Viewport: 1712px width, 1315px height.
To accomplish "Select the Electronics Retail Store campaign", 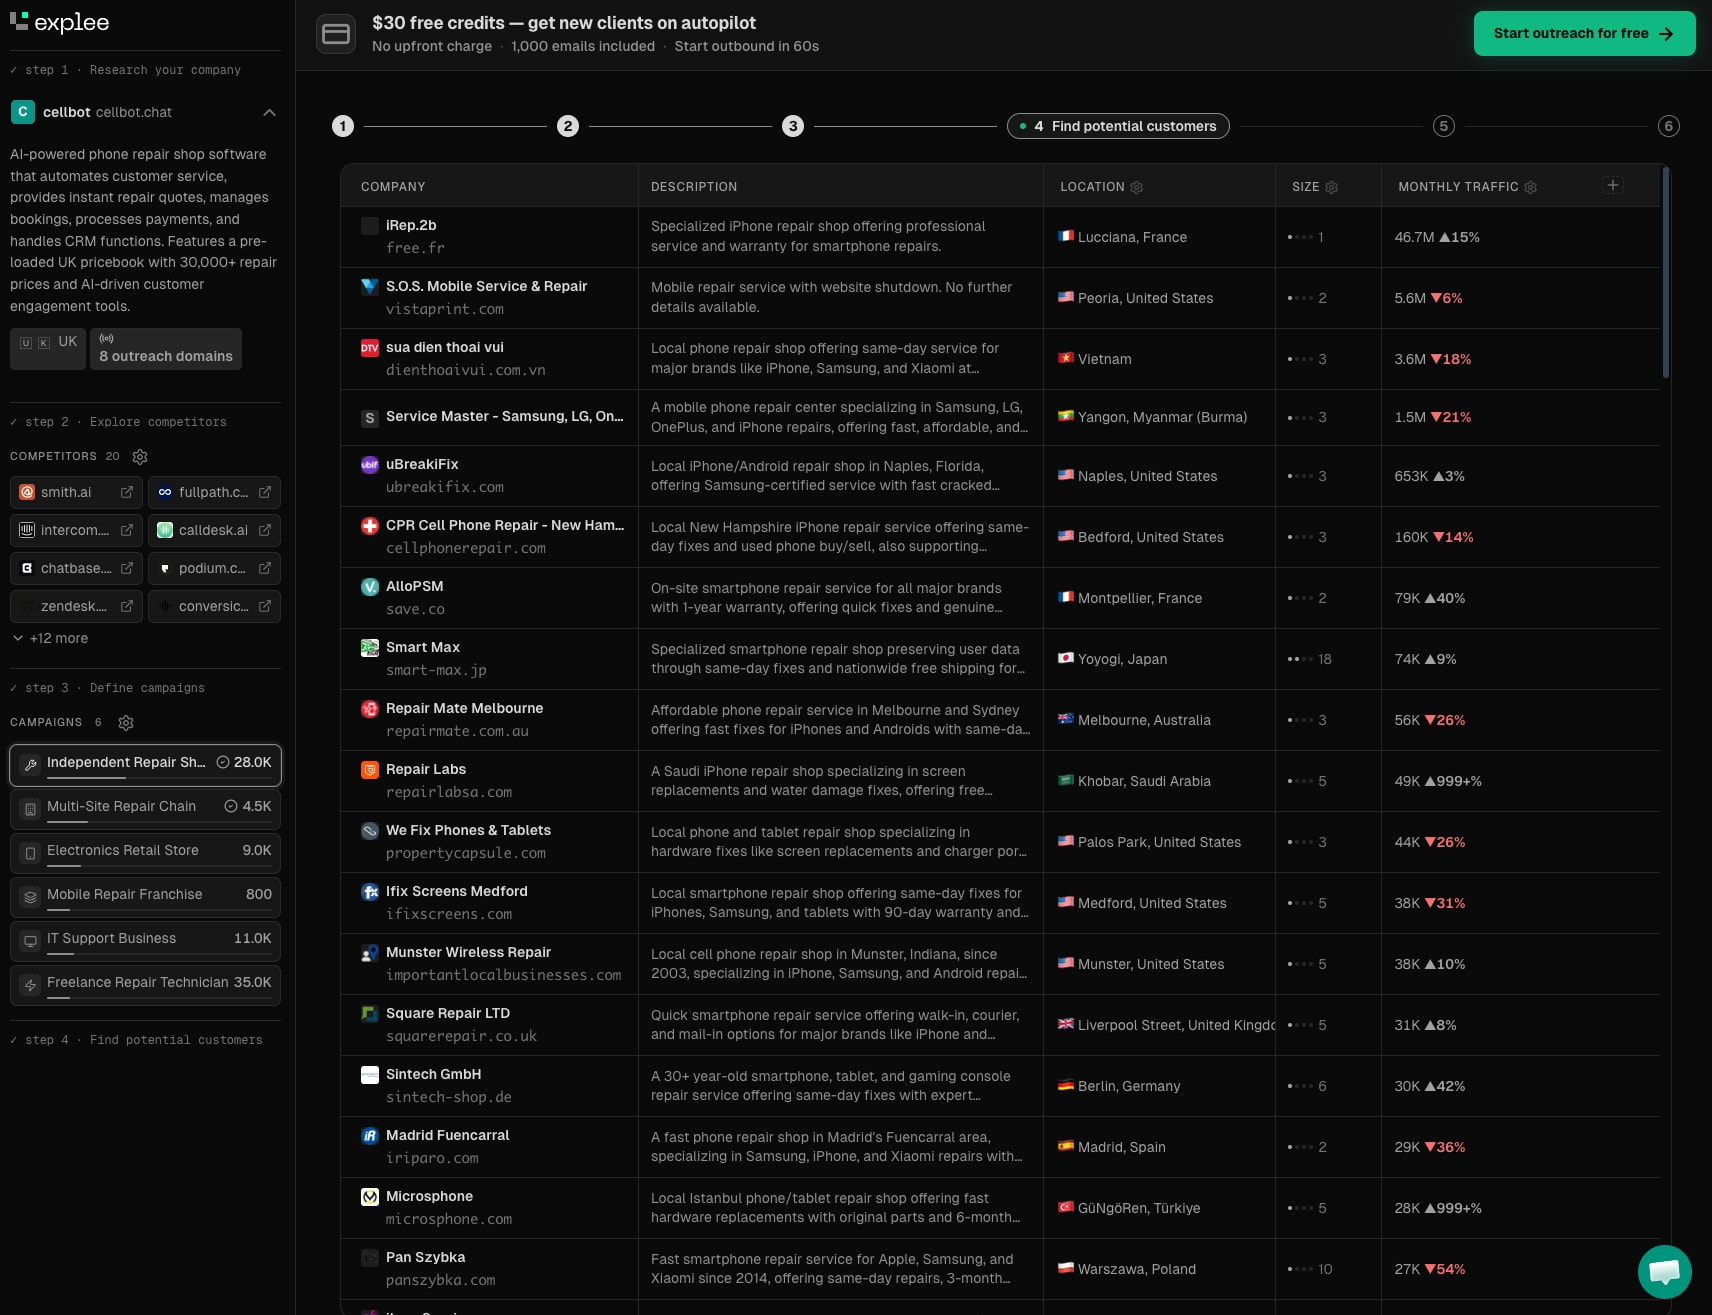I will point(146,853).
